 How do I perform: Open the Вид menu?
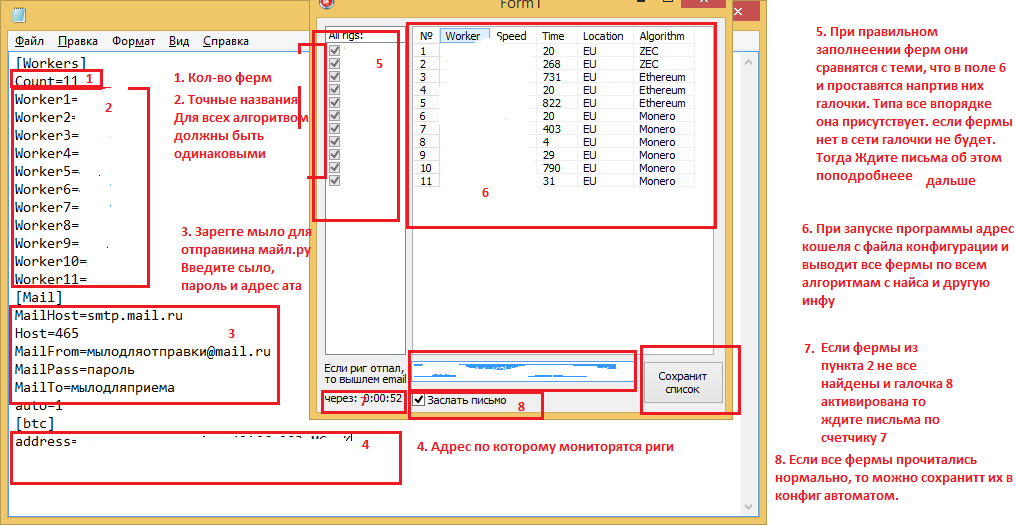(x=179, y=41)
